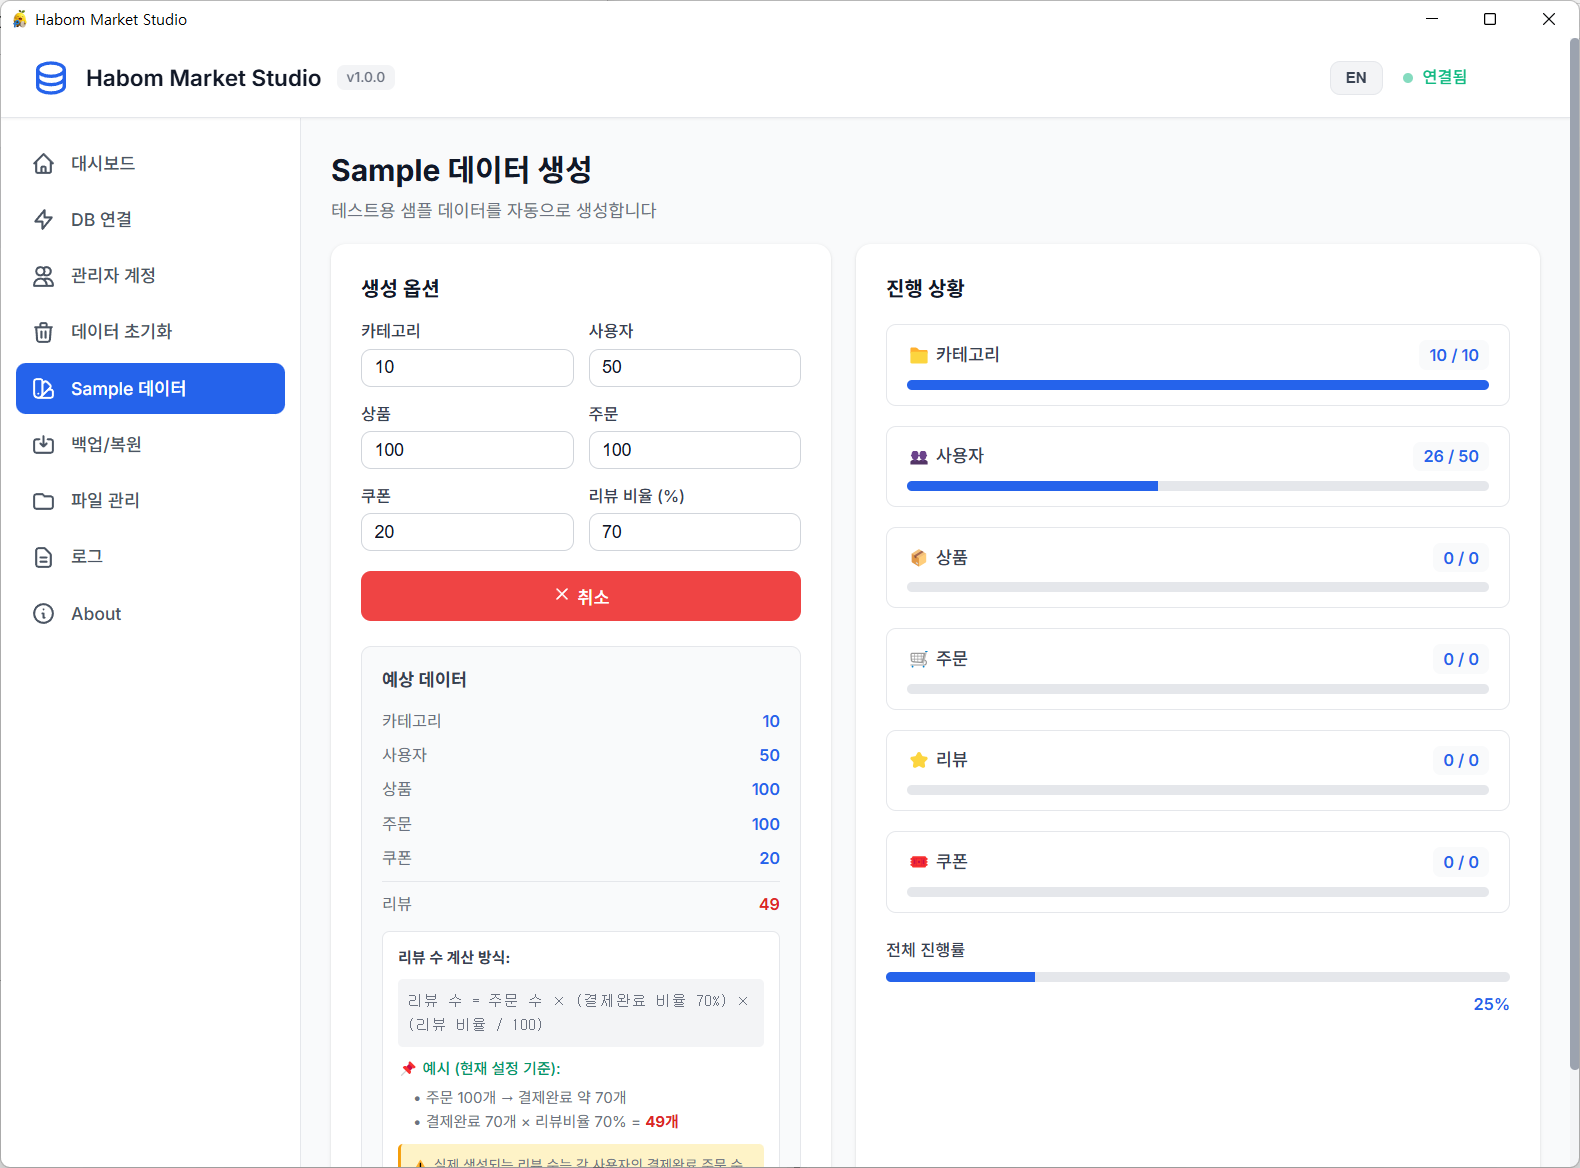Click the 쿠폰 count input field
Screen dimensions: 1580x1168
(467, 532)
